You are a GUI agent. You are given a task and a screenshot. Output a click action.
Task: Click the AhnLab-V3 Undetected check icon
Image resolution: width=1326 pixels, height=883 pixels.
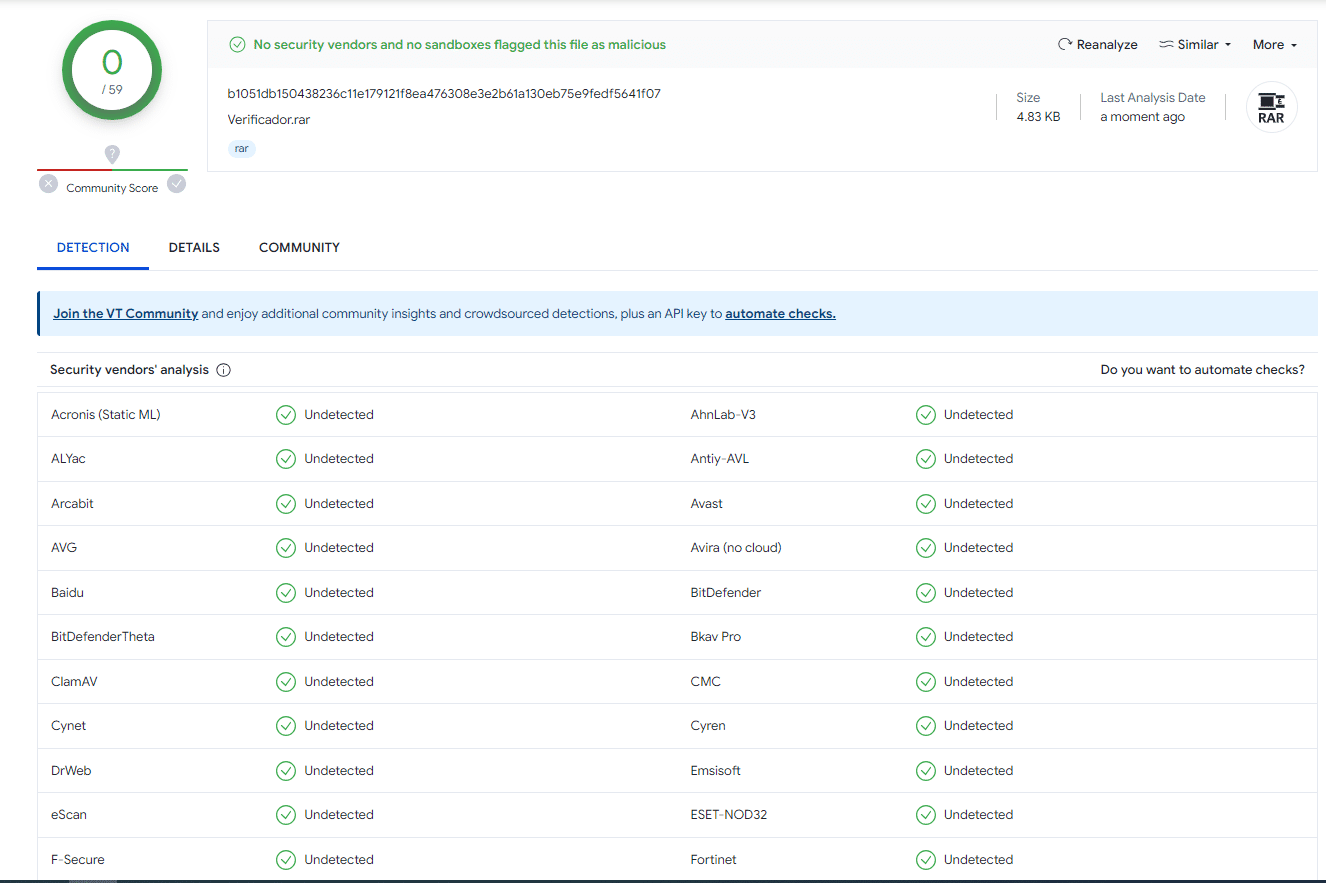926,415
